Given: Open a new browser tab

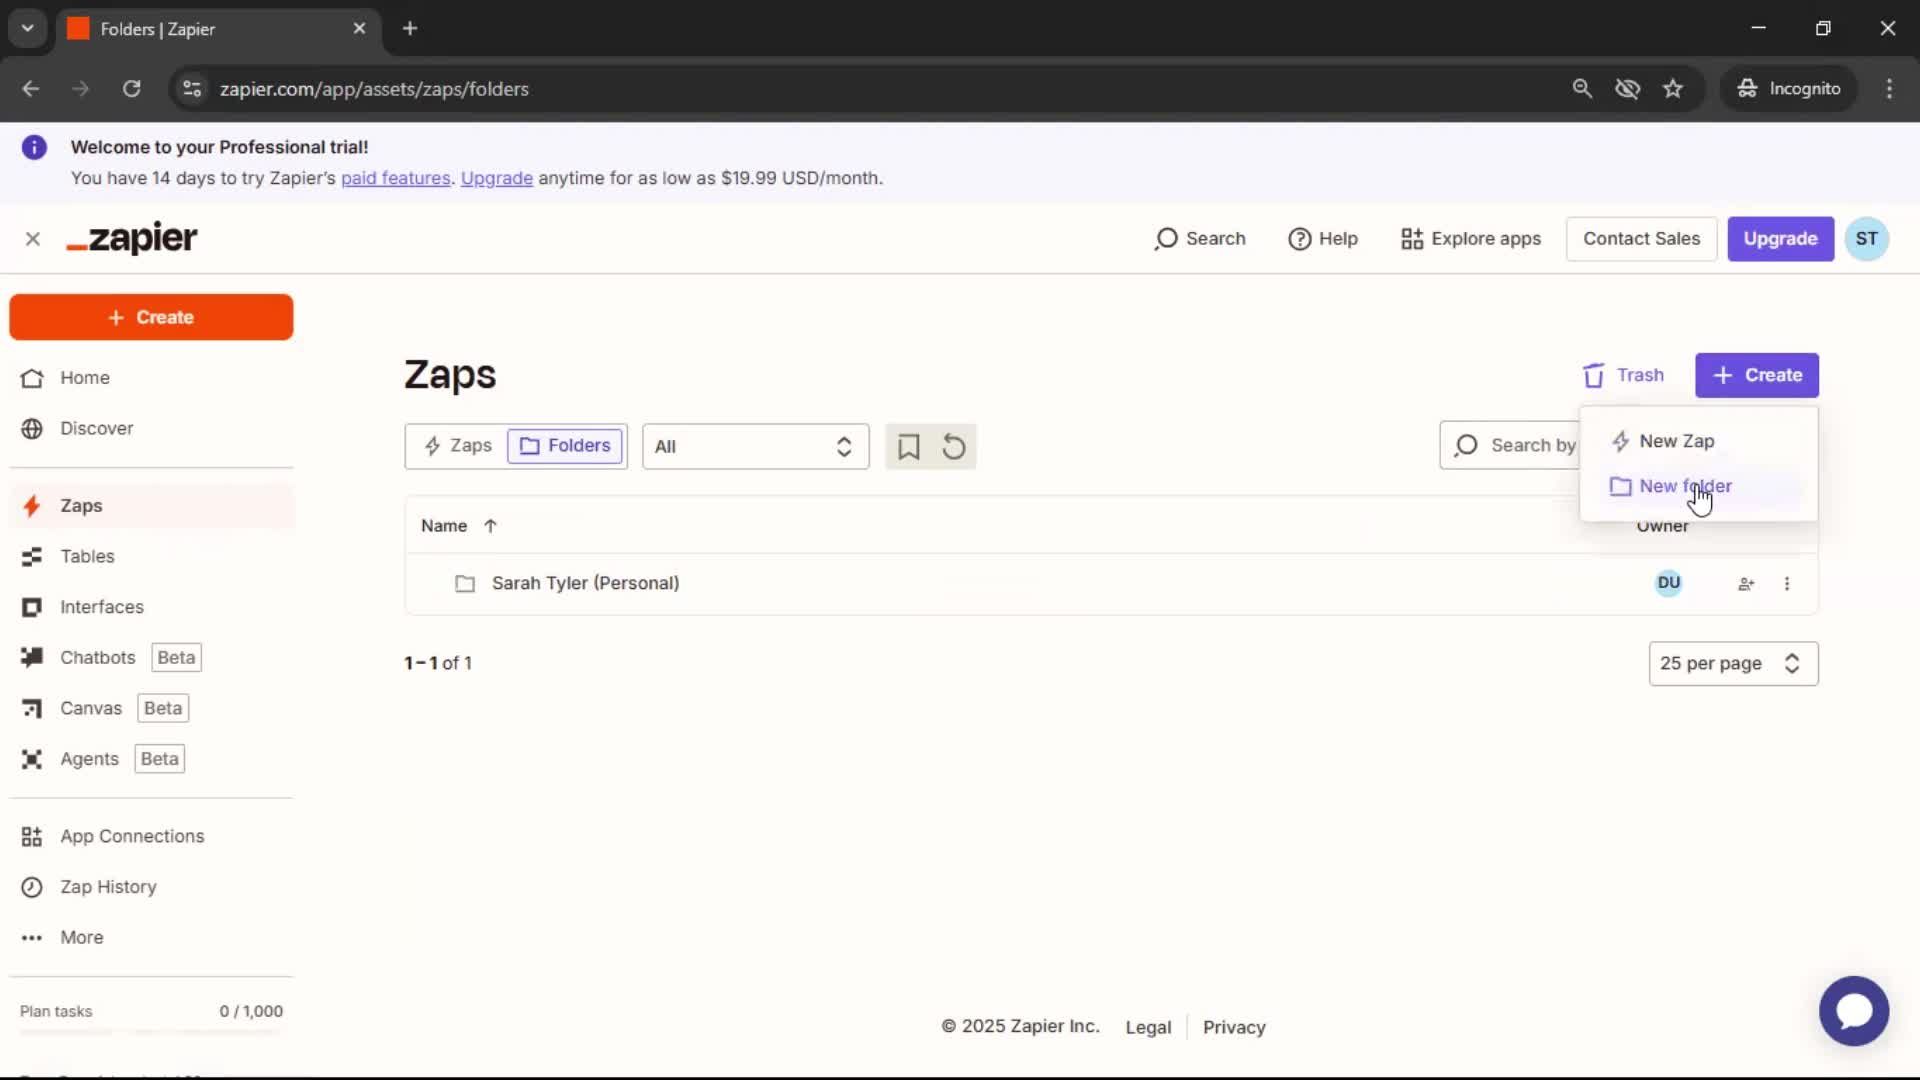Looking at the screenshot, I should [410, 28].
